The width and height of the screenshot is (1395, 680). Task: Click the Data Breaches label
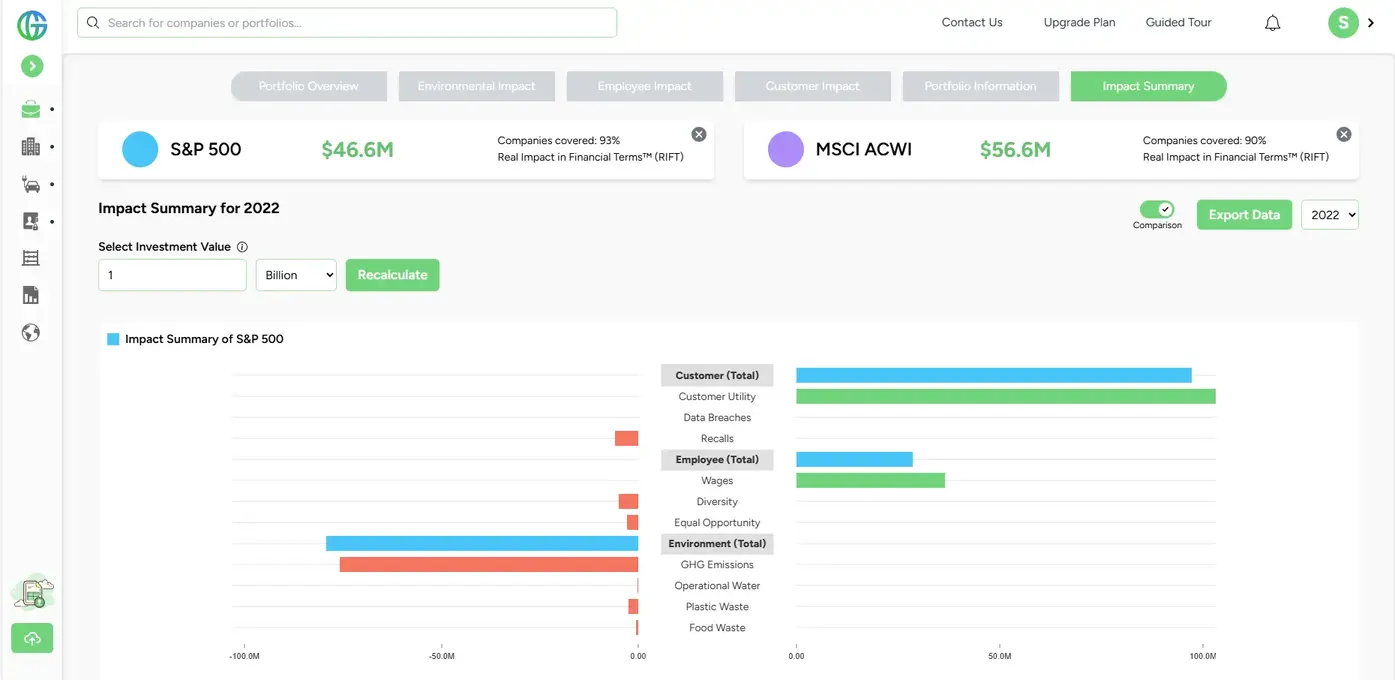pyautogui.click(x=717, y=418)
